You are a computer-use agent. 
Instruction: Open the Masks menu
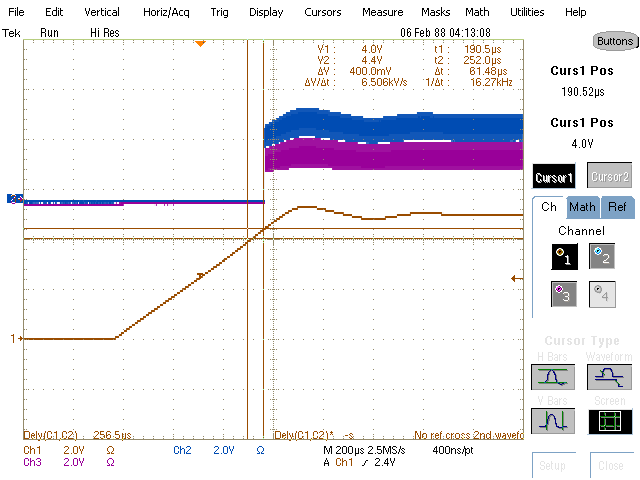pos(436,12)
